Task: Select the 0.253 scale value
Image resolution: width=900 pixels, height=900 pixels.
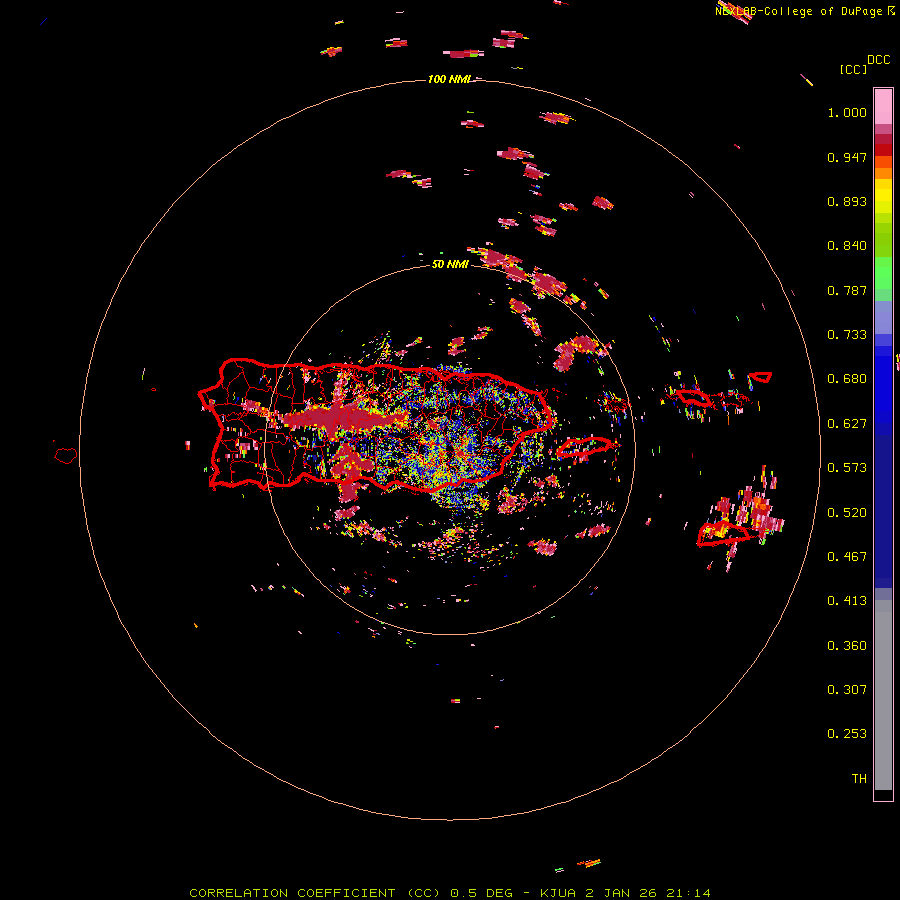Action: point(847,734)
